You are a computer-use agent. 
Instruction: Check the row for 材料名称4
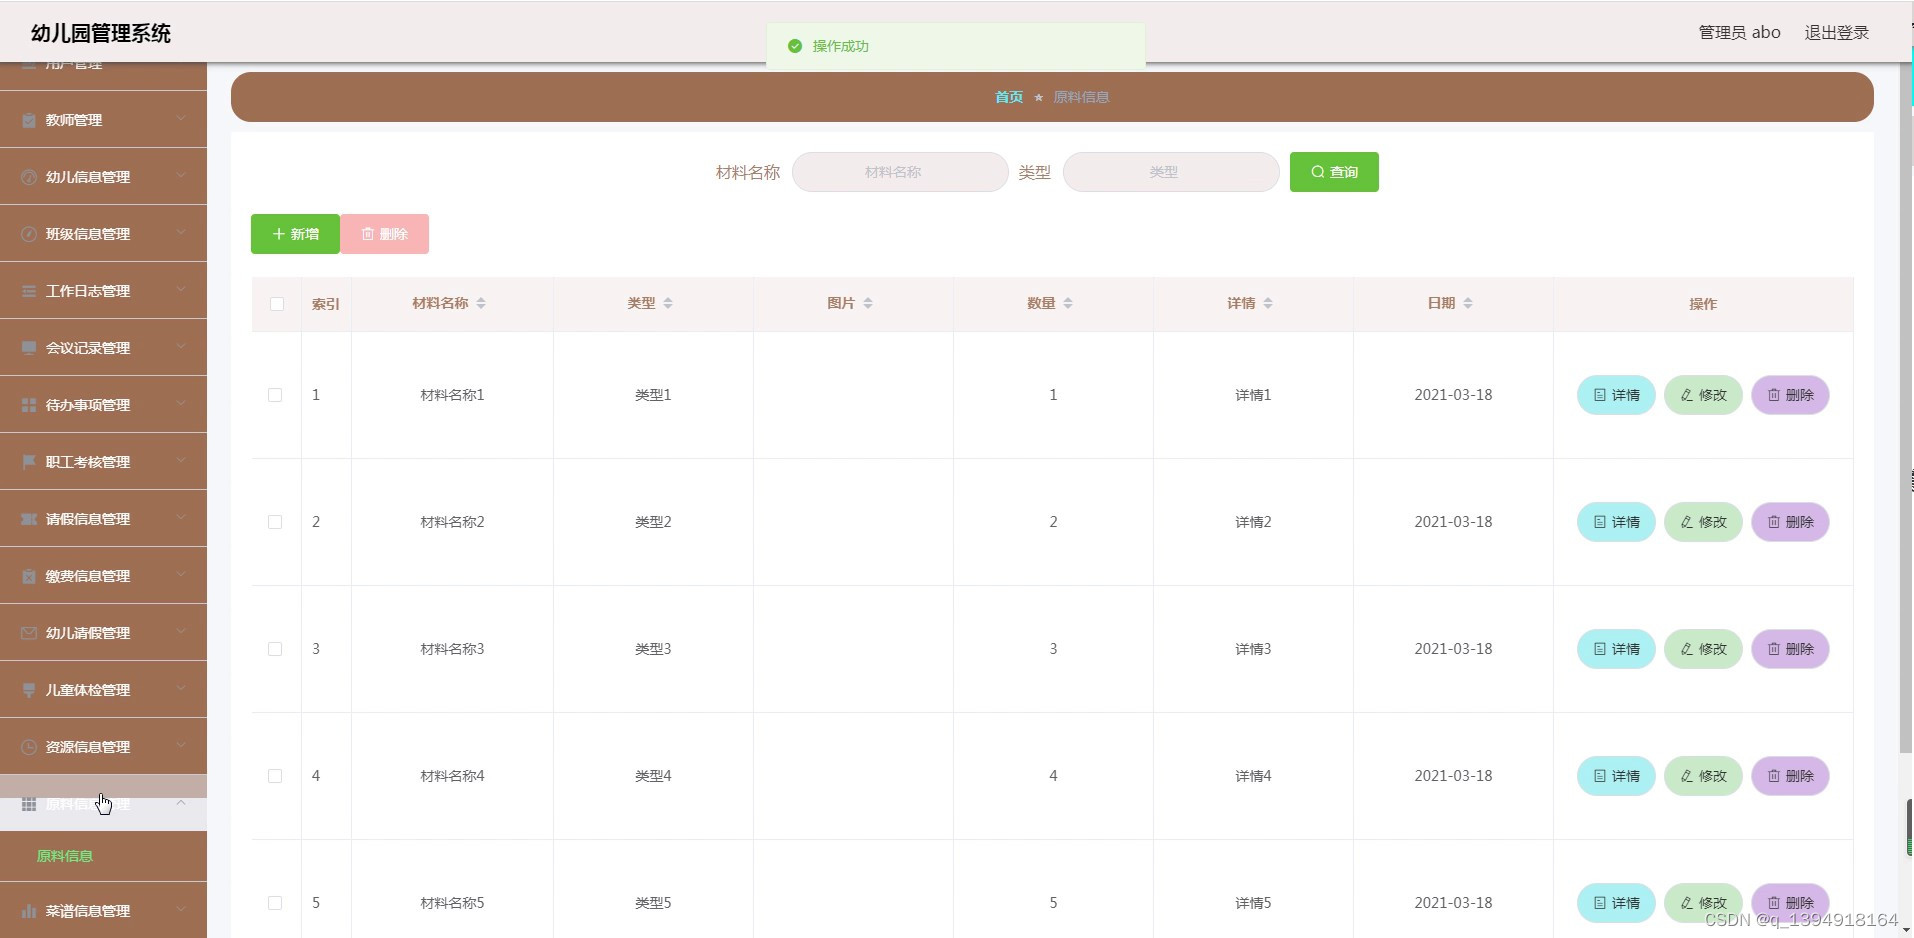[275, 776]
